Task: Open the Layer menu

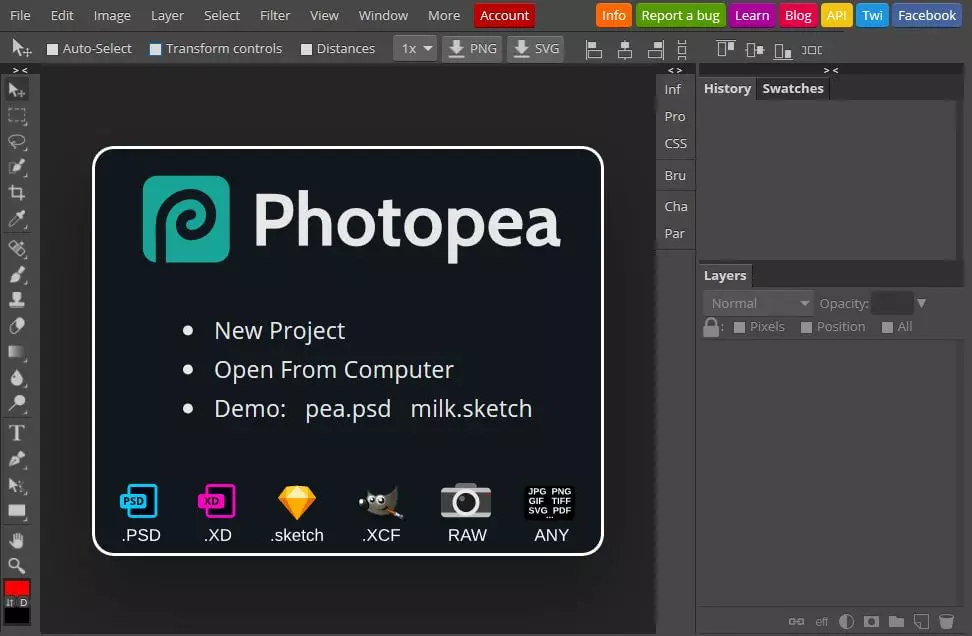Action: 167,15
